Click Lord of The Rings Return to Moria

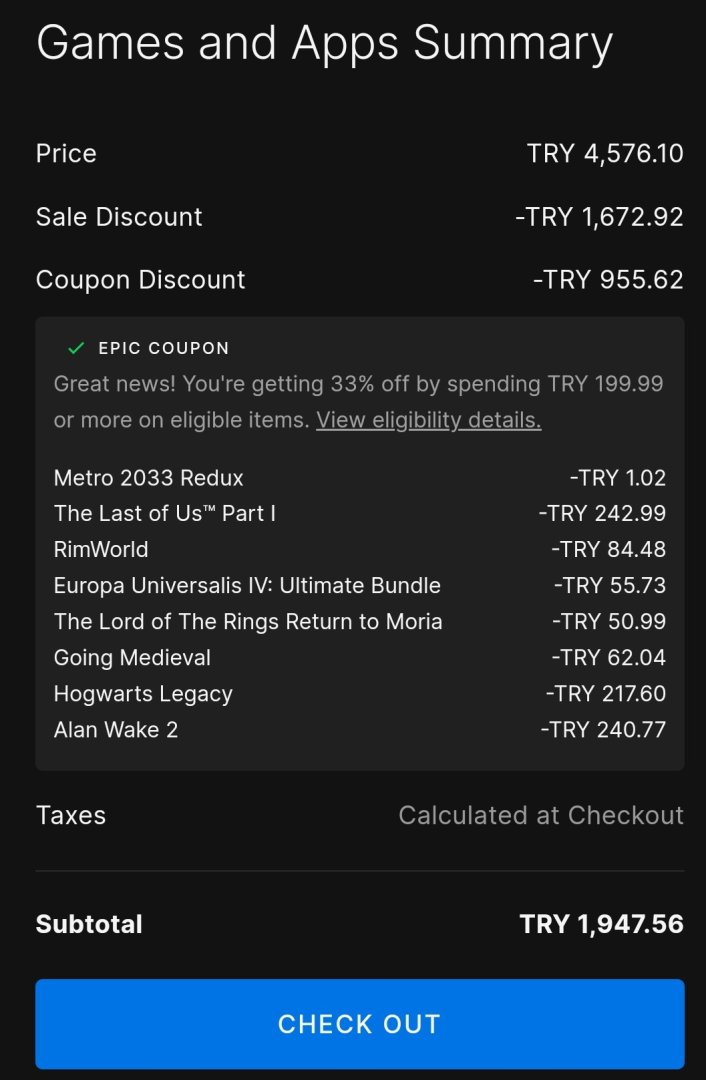248,622
